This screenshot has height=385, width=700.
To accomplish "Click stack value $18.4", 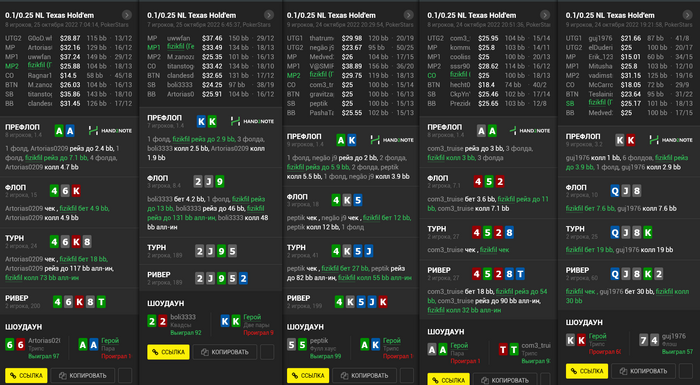I will tap(486, 84).
